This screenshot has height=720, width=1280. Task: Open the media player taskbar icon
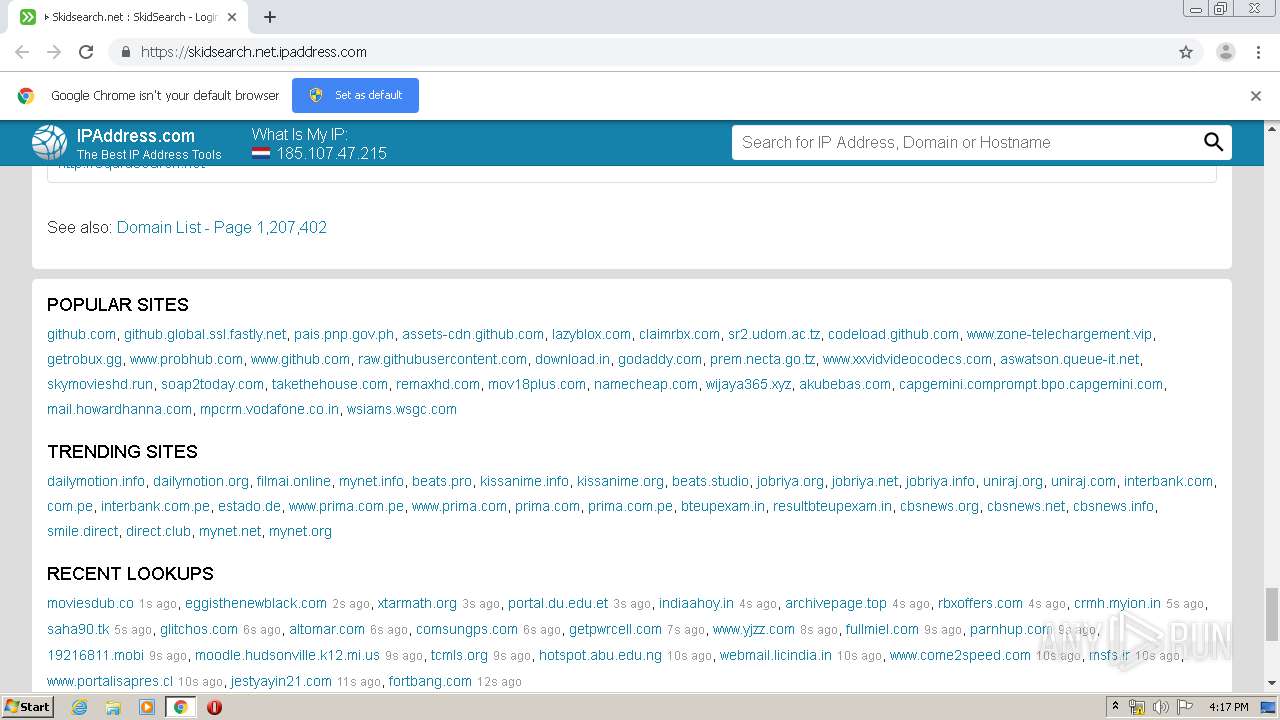click(147, 707)
